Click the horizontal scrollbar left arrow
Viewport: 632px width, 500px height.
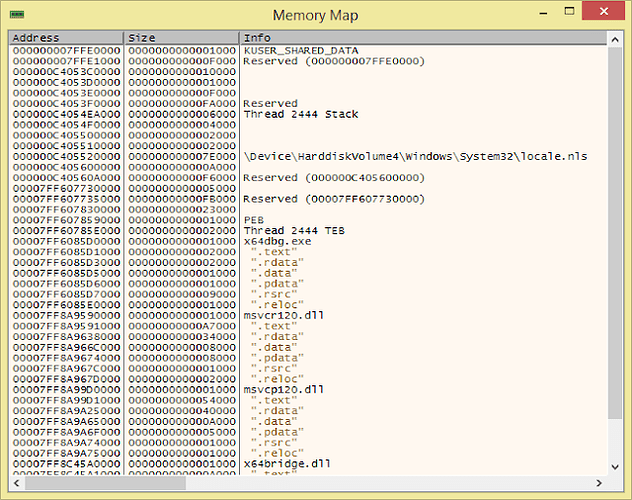click(x=16, y=483)
